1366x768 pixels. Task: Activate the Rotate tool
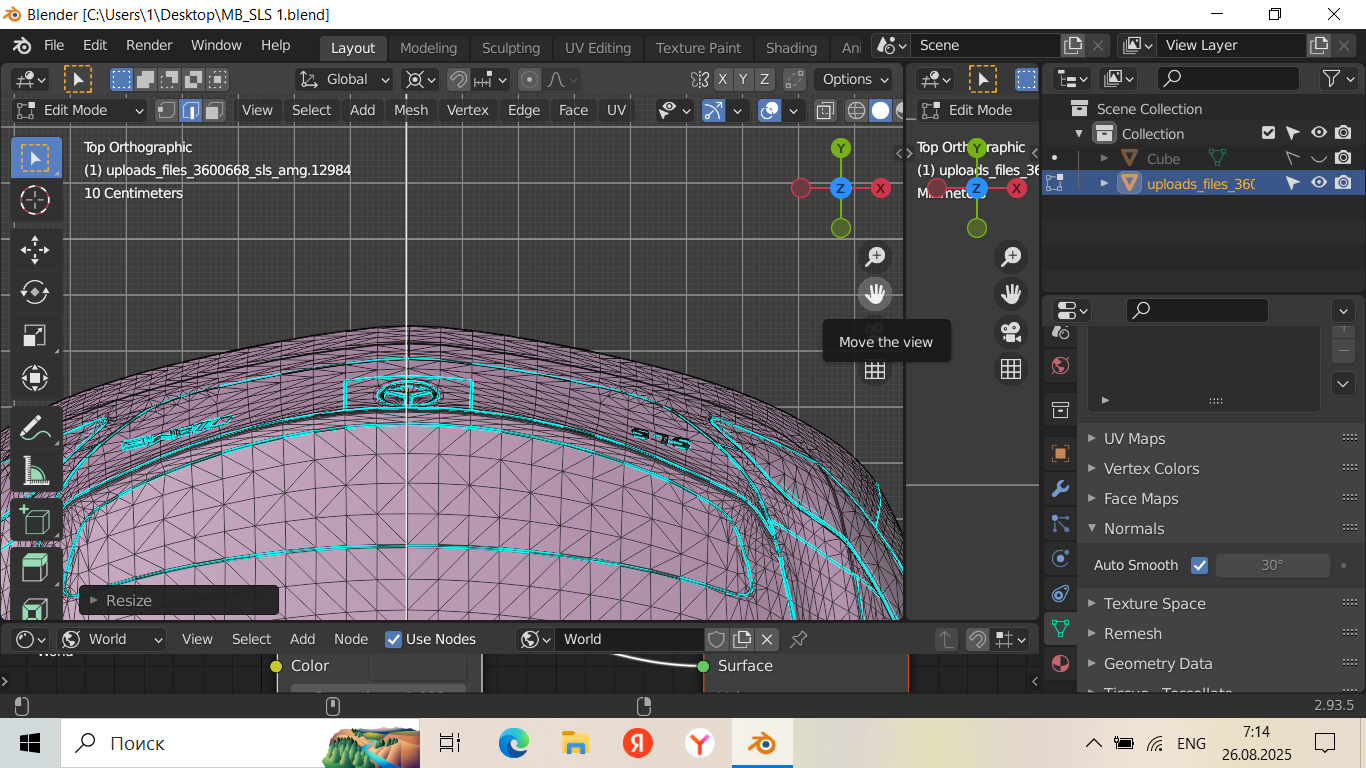point(35,292)
